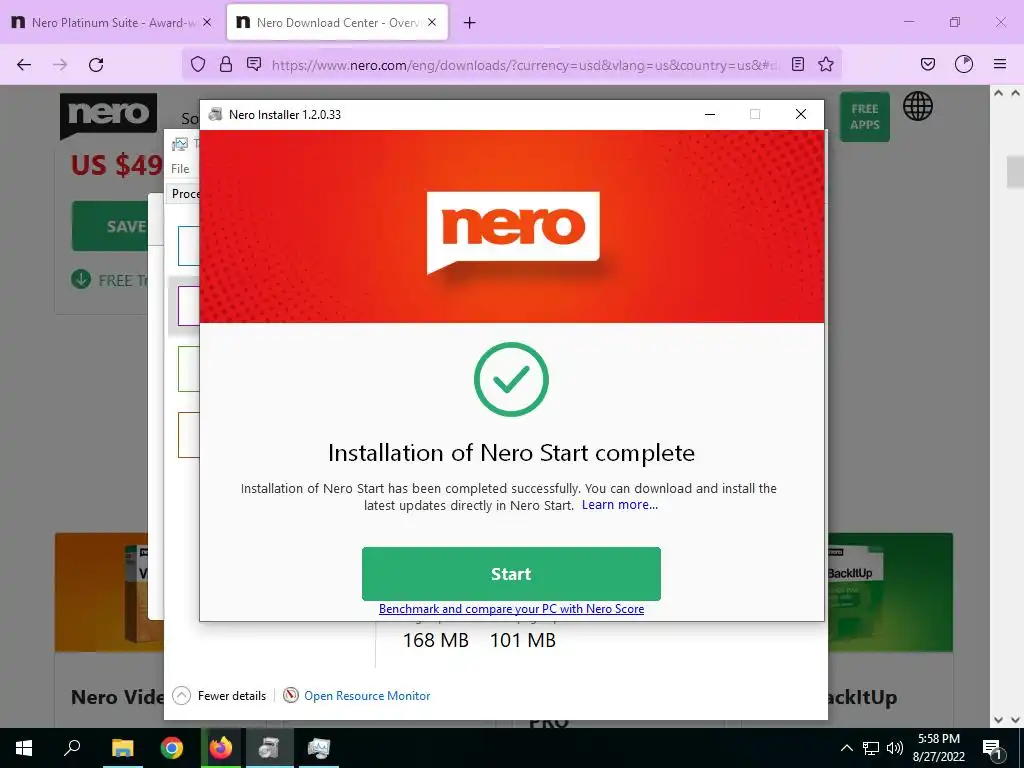Click the FREE APPS button on webpage
The image size is (1024, 768).
pyautogui.click(x=865, y=117)
